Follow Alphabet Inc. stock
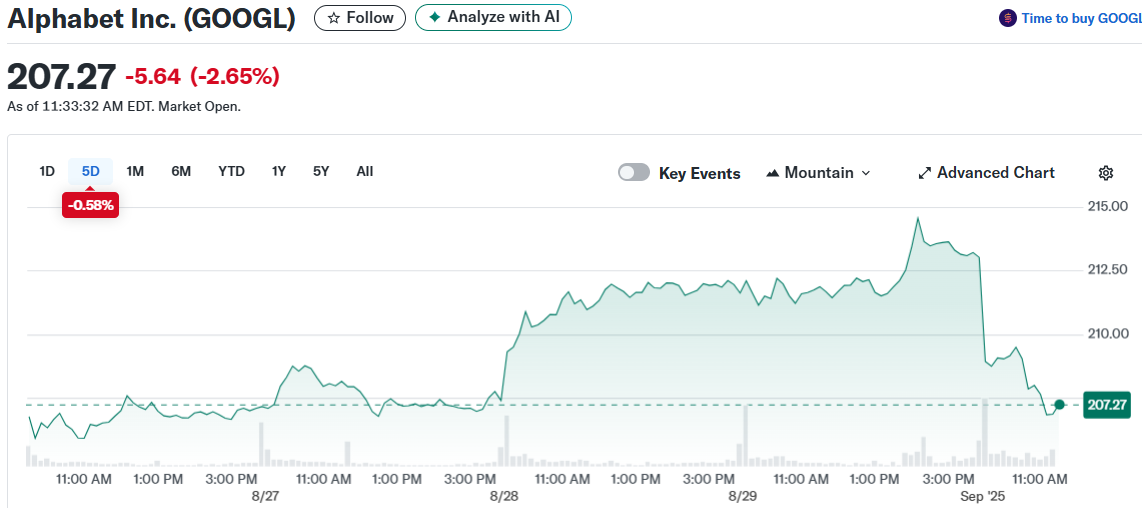The height and width of the screenshot is (508, 1142). [x=360, y=17]
